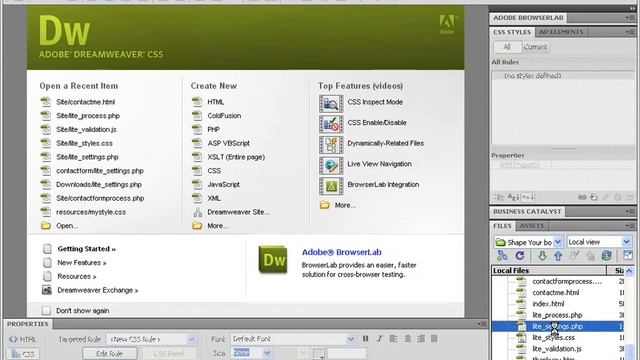640x360 pixels.
Task: Click BrowserLab Integration video icon
Action: 331,186
